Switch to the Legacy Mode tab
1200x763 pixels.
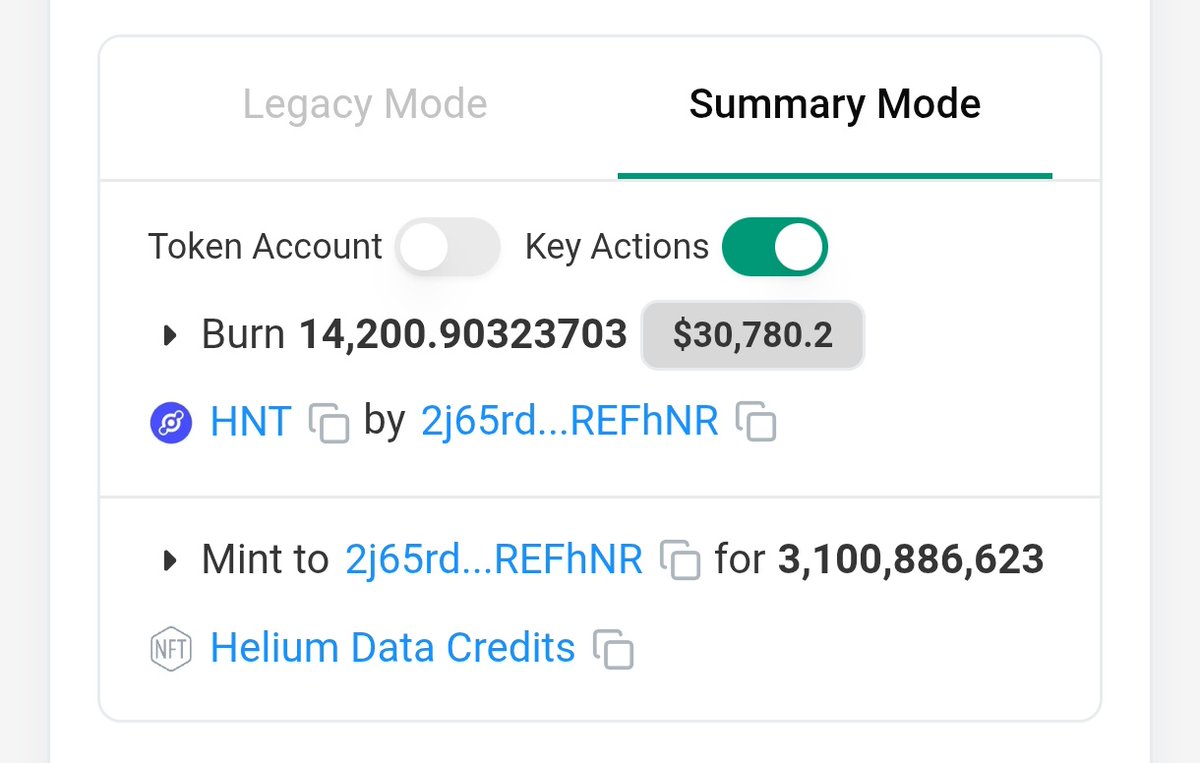(x=365, y=104)
